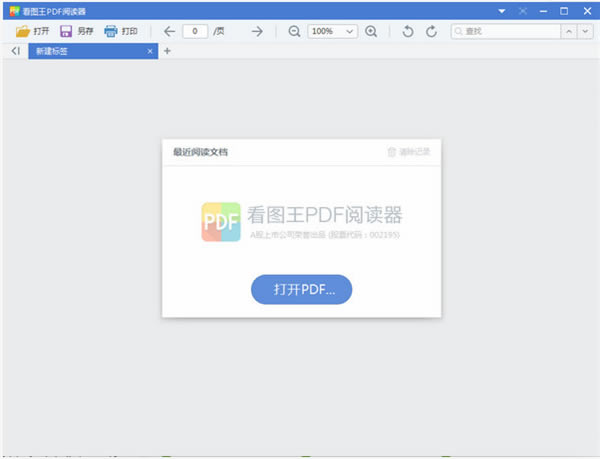The image size is (600, 459).
Task: Add a new tab with plus button
Action: point(167,50)
